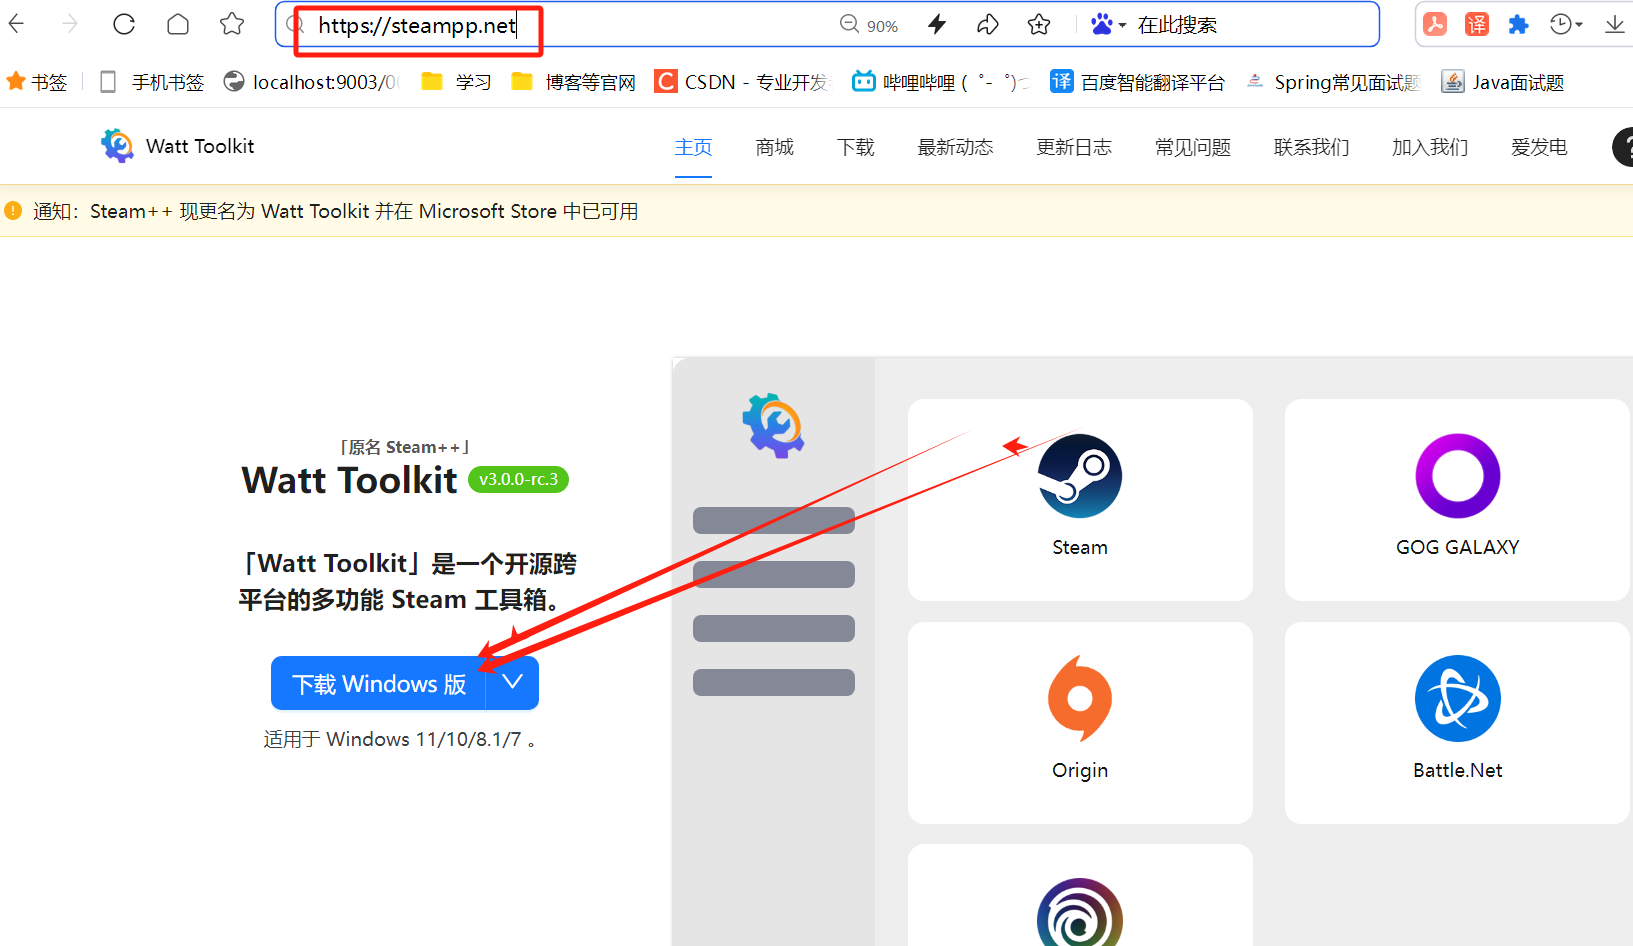Open CSDN bookmark
1633x946 pixels.
742,82
